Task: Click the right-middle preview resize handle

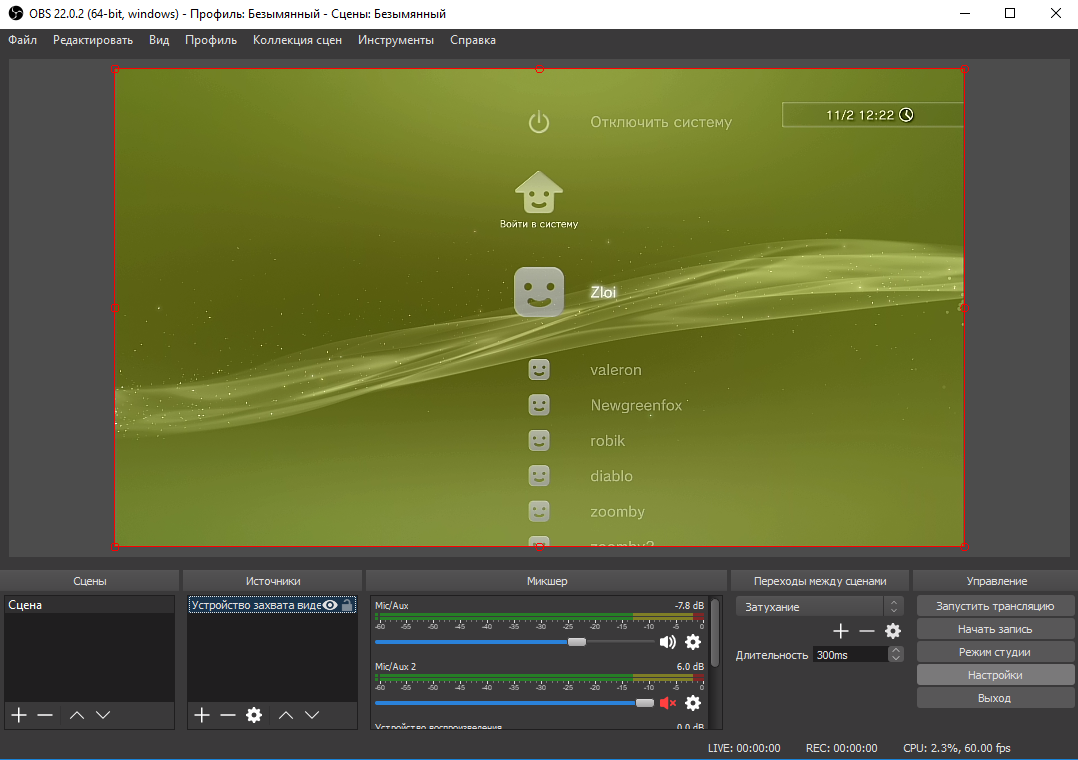Action: pos(964,308)
